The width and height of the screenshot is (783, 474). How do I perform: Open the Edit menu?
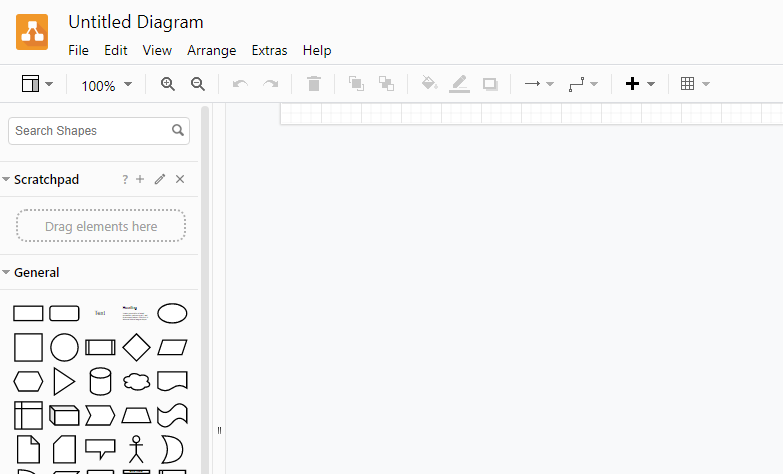116,50
